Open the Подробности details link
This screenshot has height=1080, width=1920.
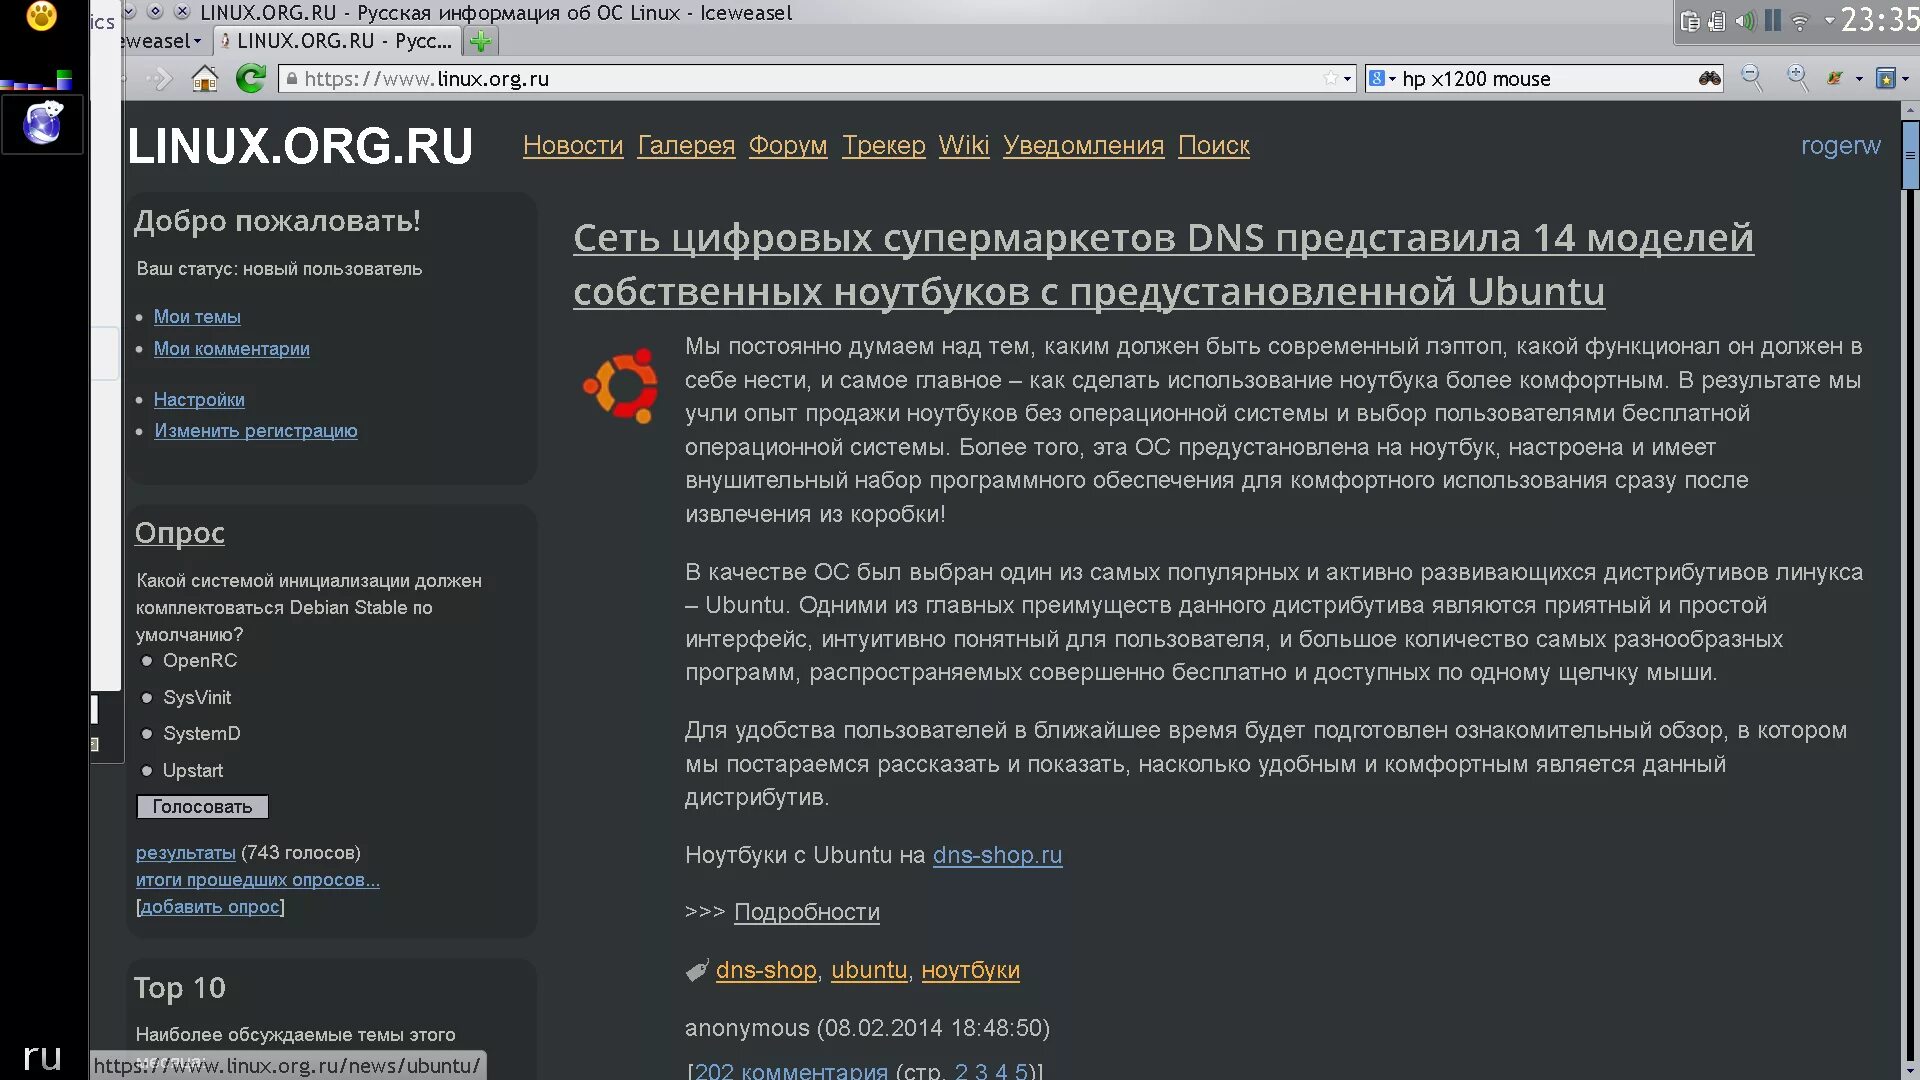pyautogui.click(x=807, y=913)
